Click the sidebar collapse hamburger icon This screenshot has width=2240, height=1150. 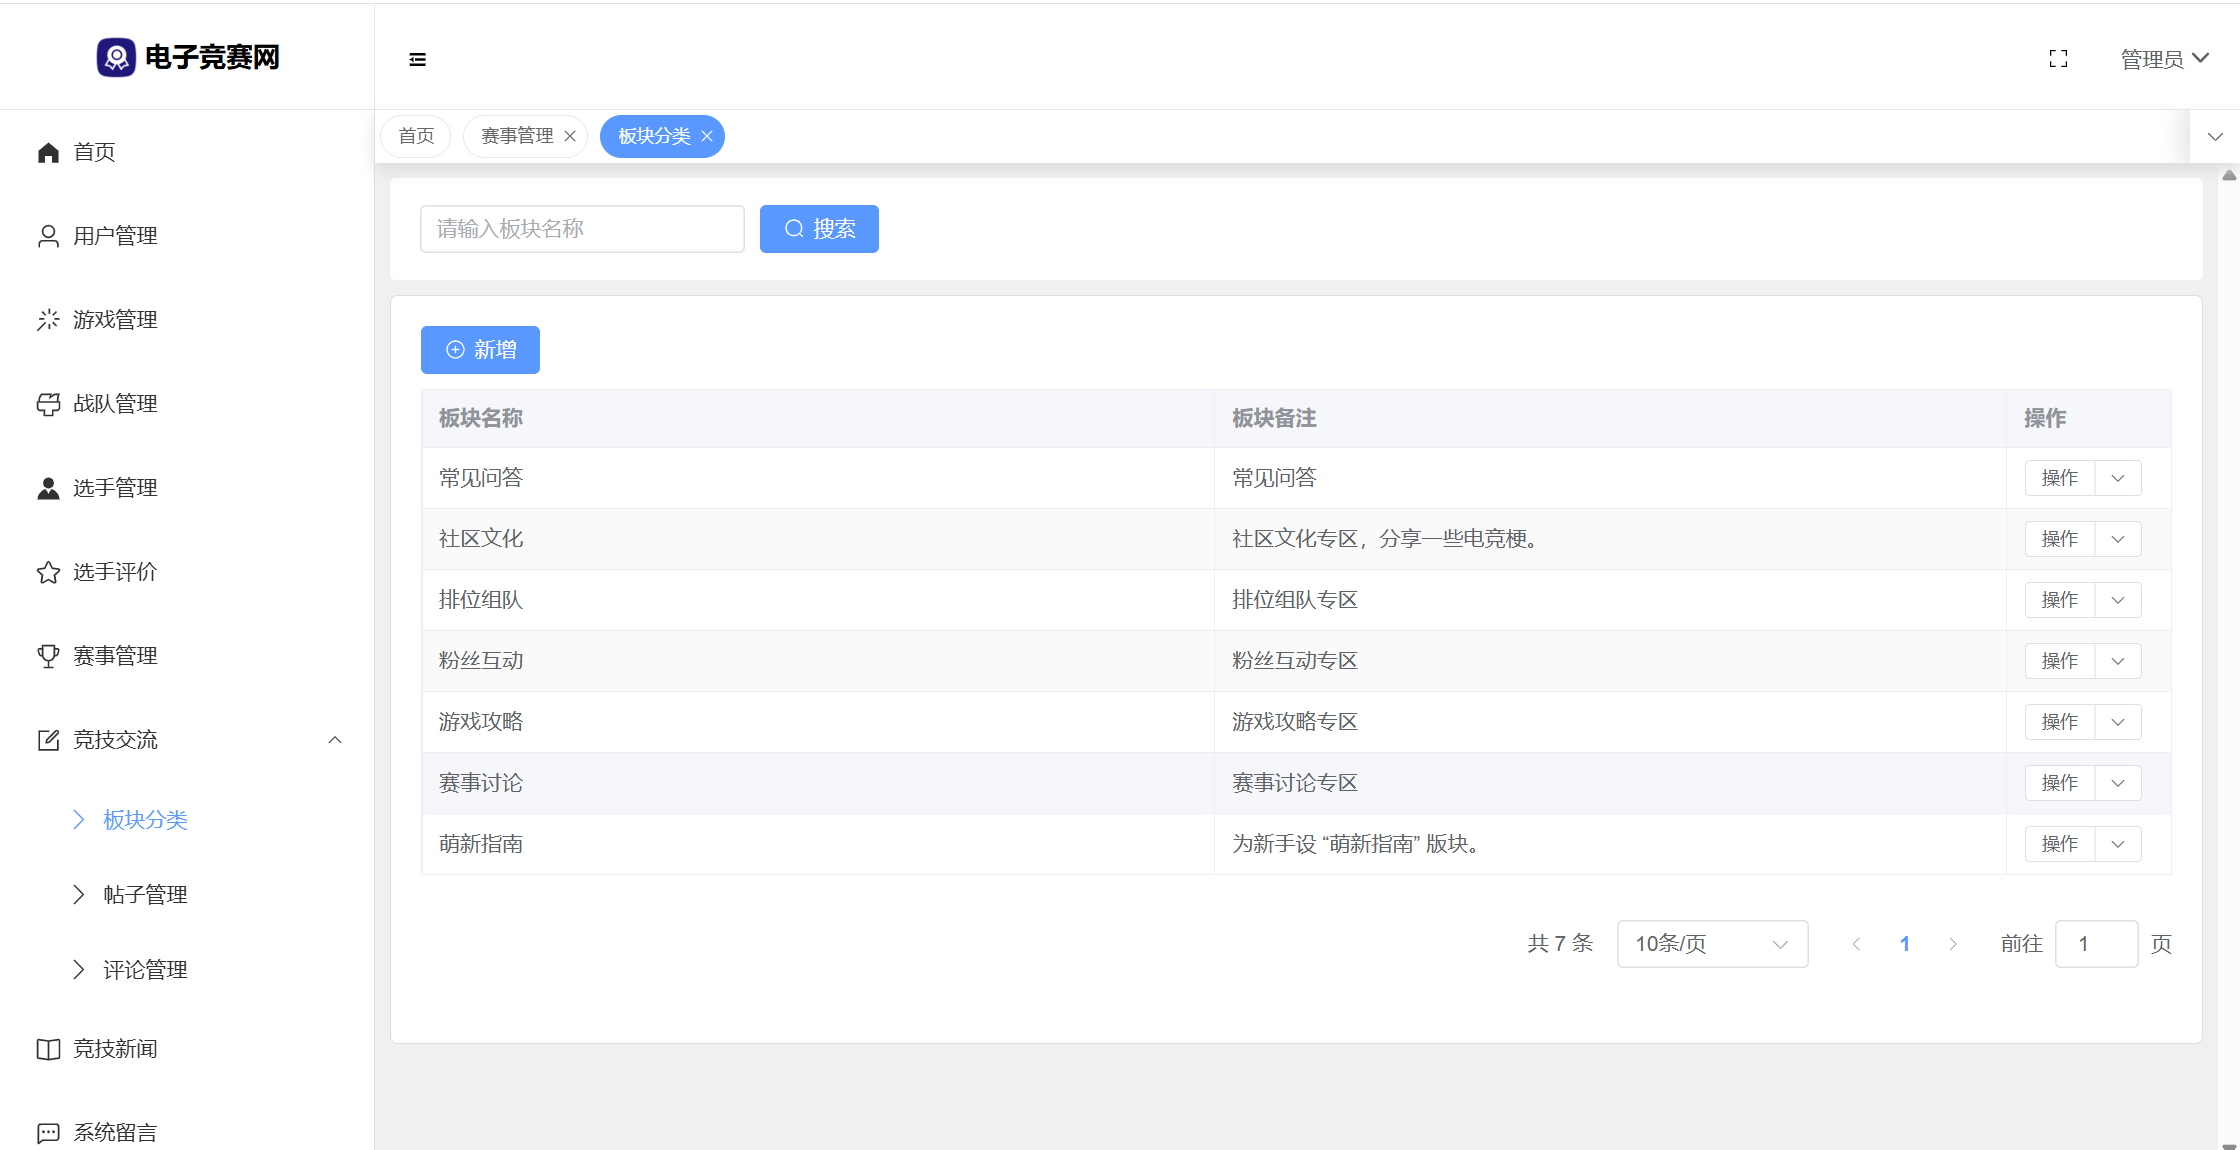(x=418, y=60)
